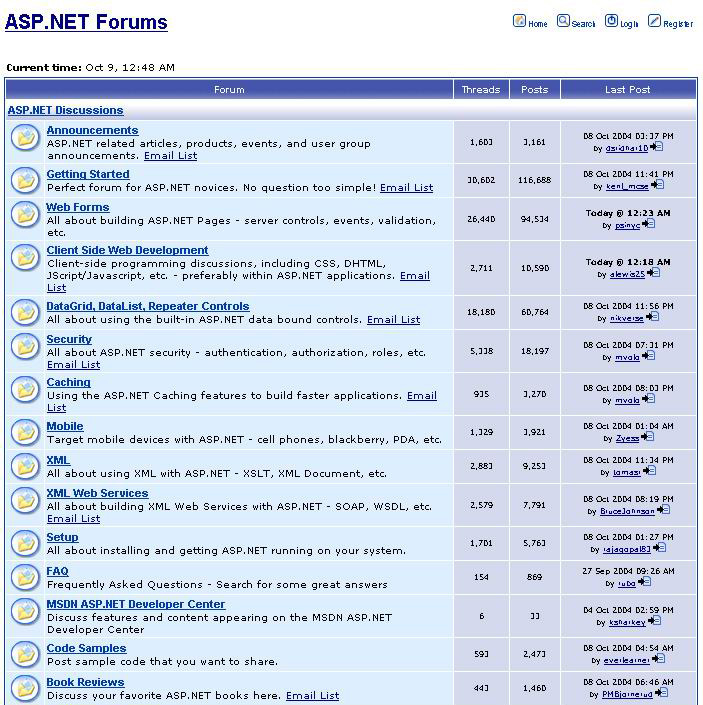Click the folder icon beside Code Samples

[25, 654]
